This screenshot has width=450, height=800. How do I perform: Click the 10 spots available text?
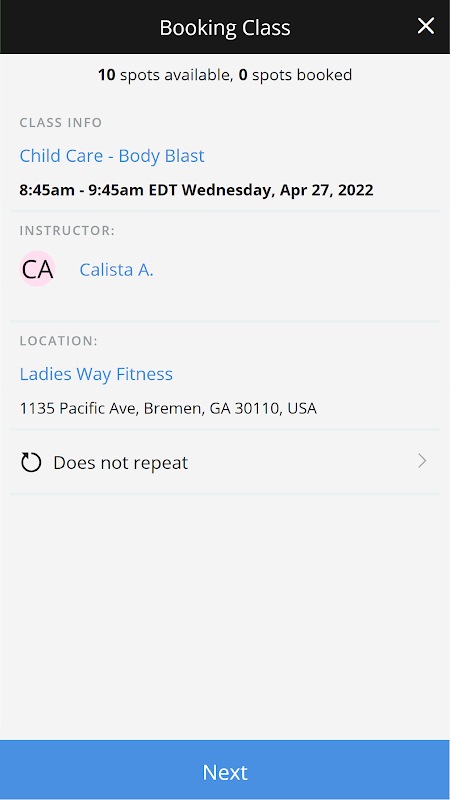pyautogui.click(x=163, y=75)
